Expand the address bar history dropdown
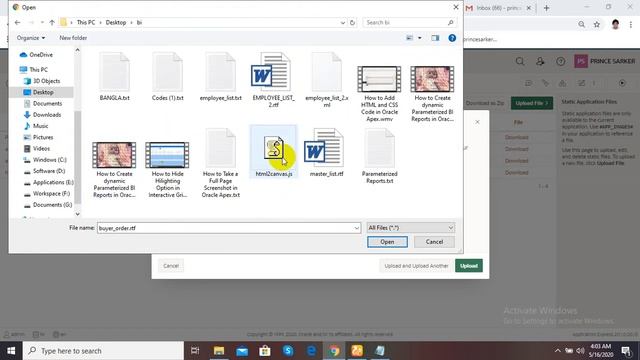Screen dimensions: 640x360 click(x=342, y=22)
